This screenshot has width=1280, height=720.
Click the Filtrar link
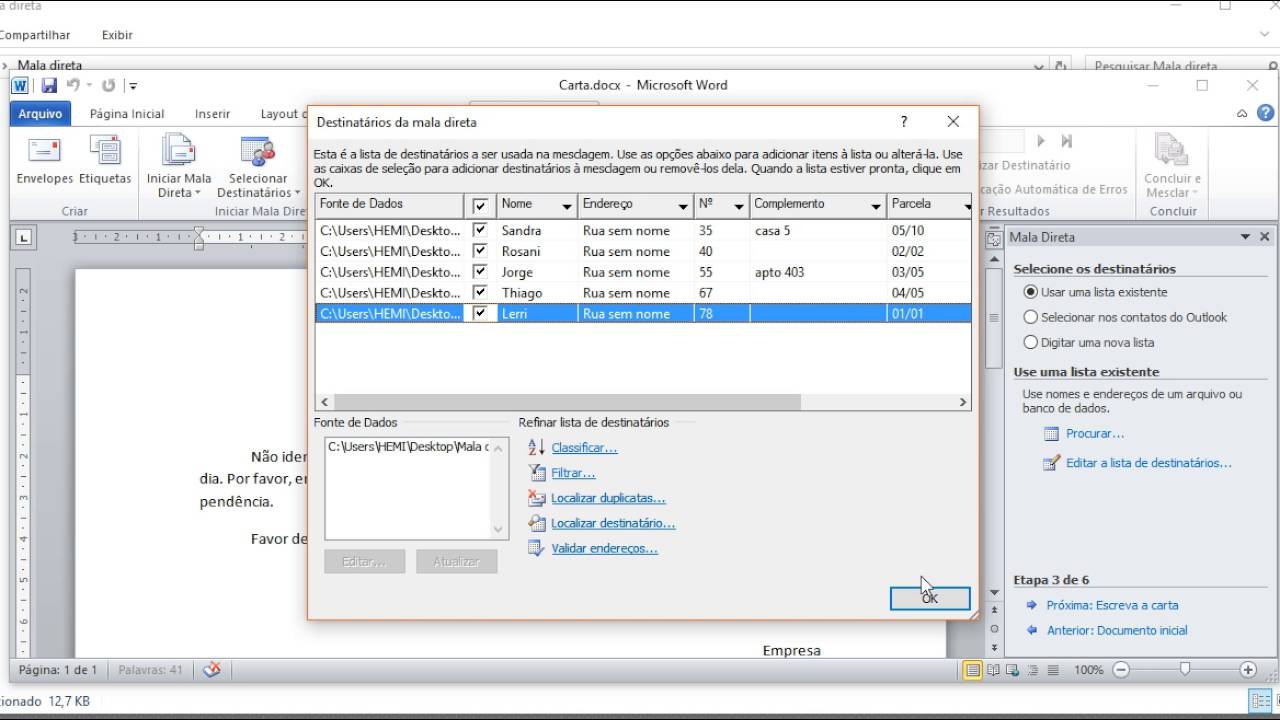pos(573,473)
